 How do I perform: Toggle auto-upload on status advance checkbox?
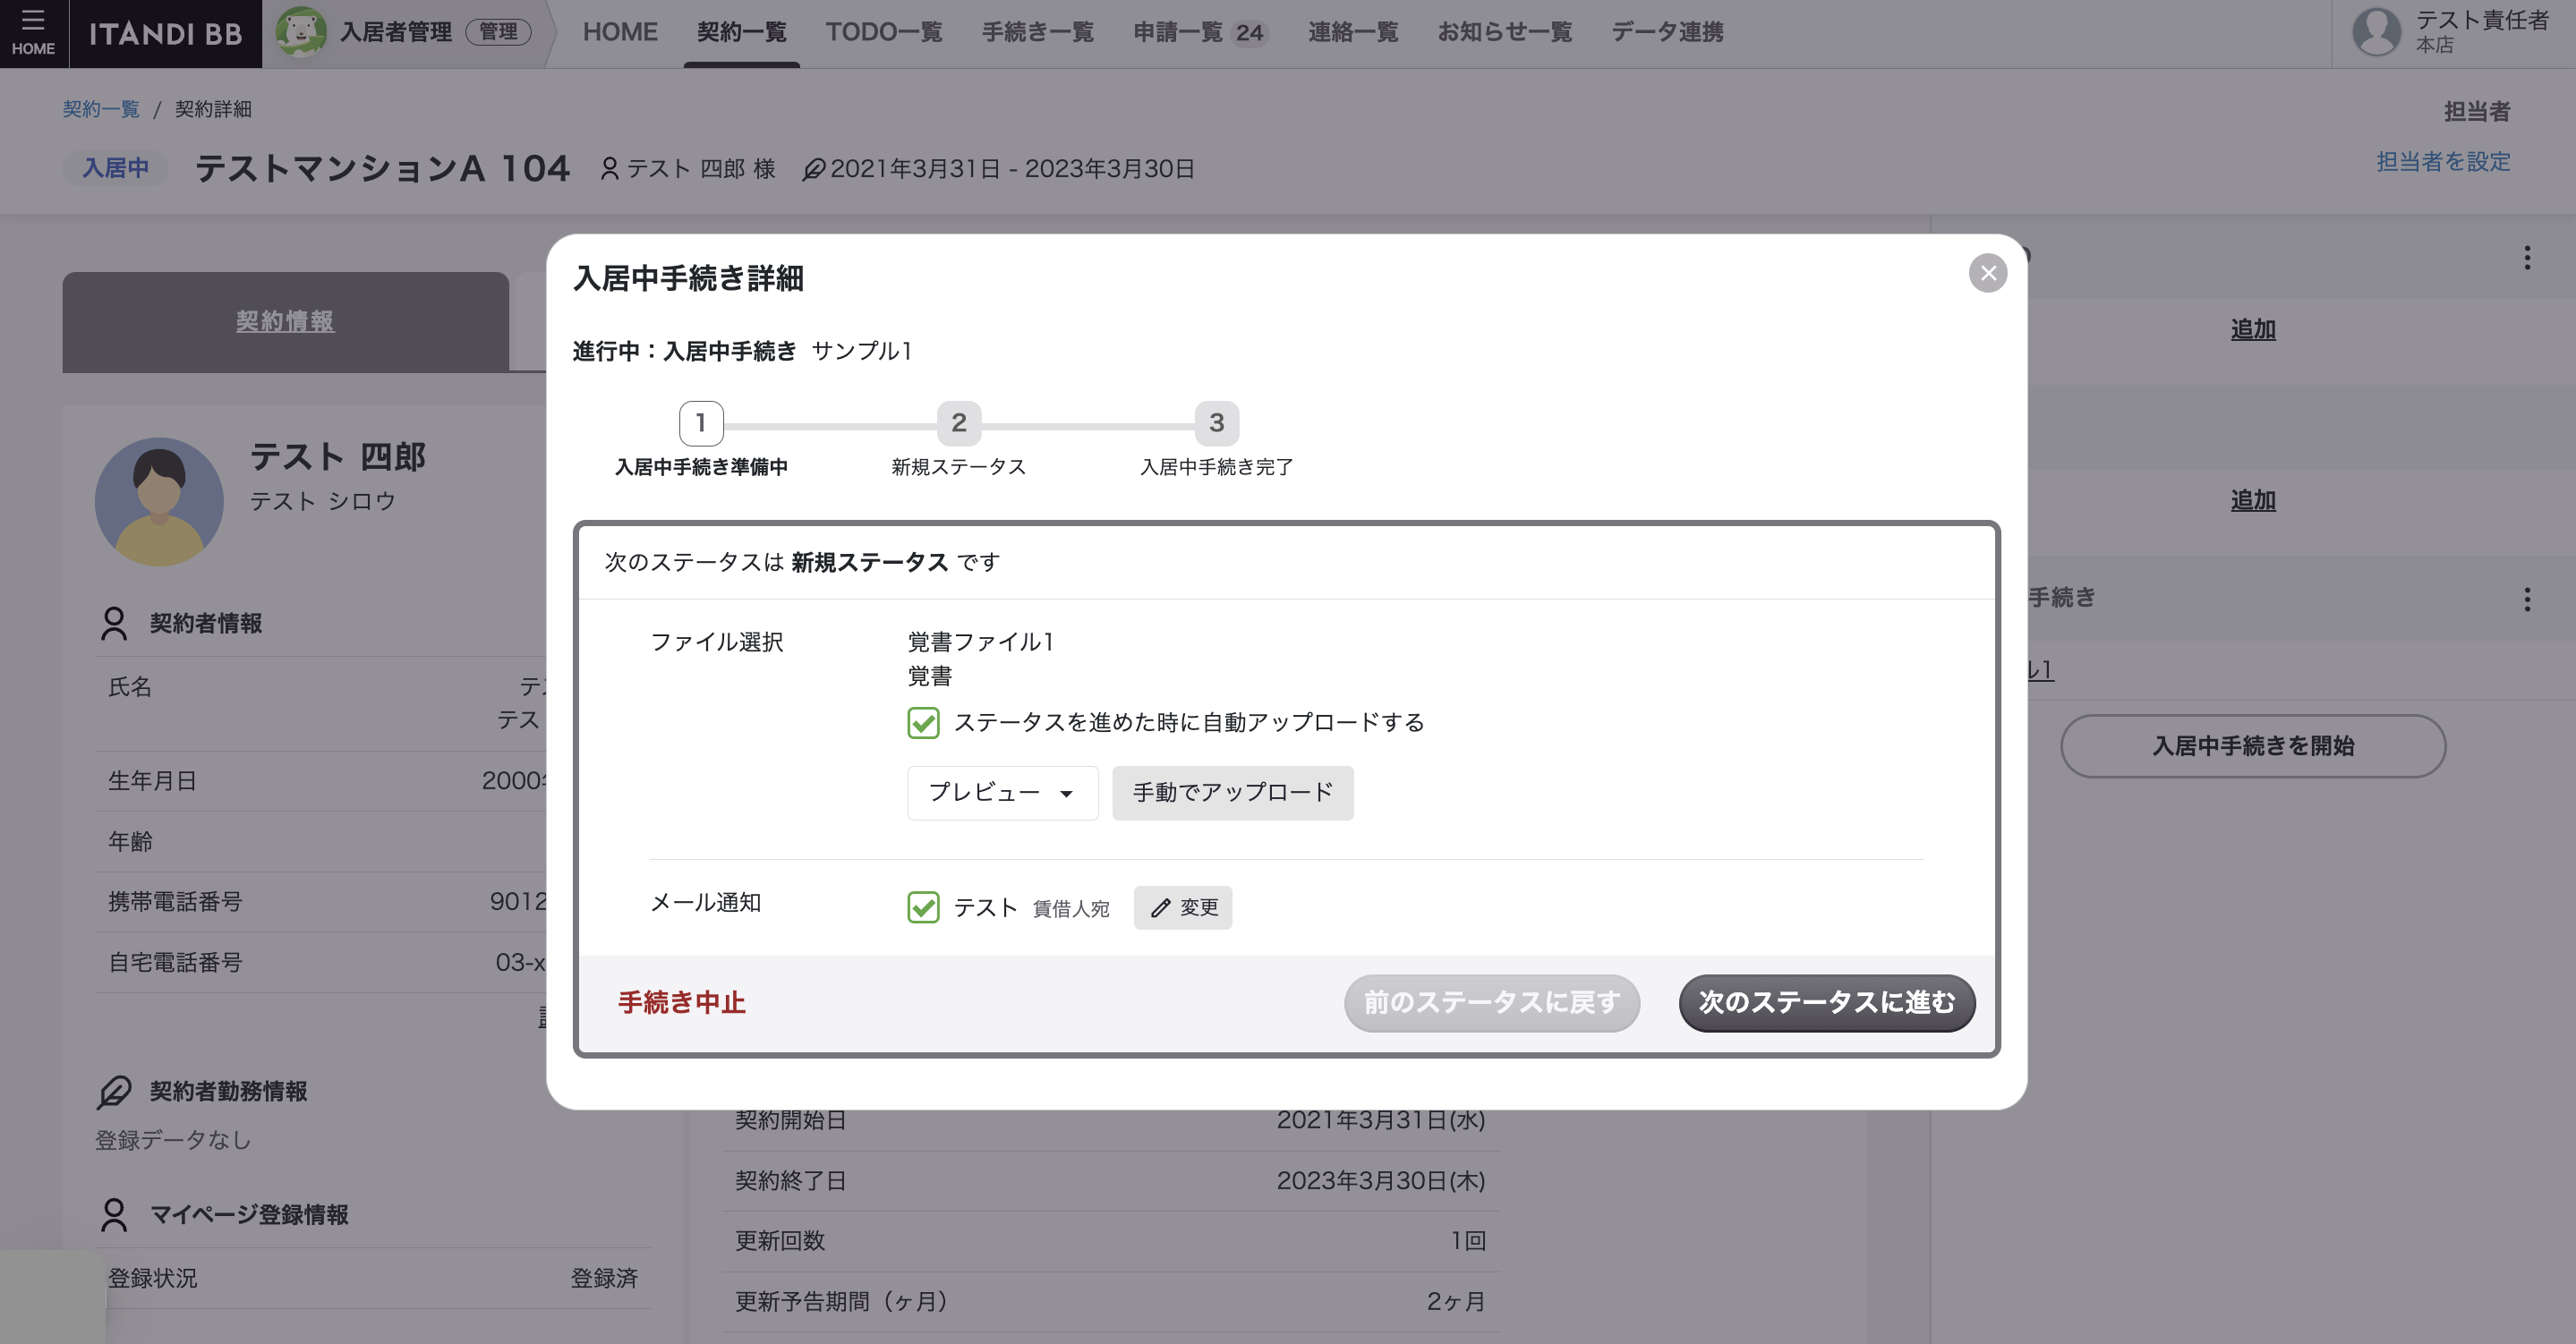coord(923,722)
